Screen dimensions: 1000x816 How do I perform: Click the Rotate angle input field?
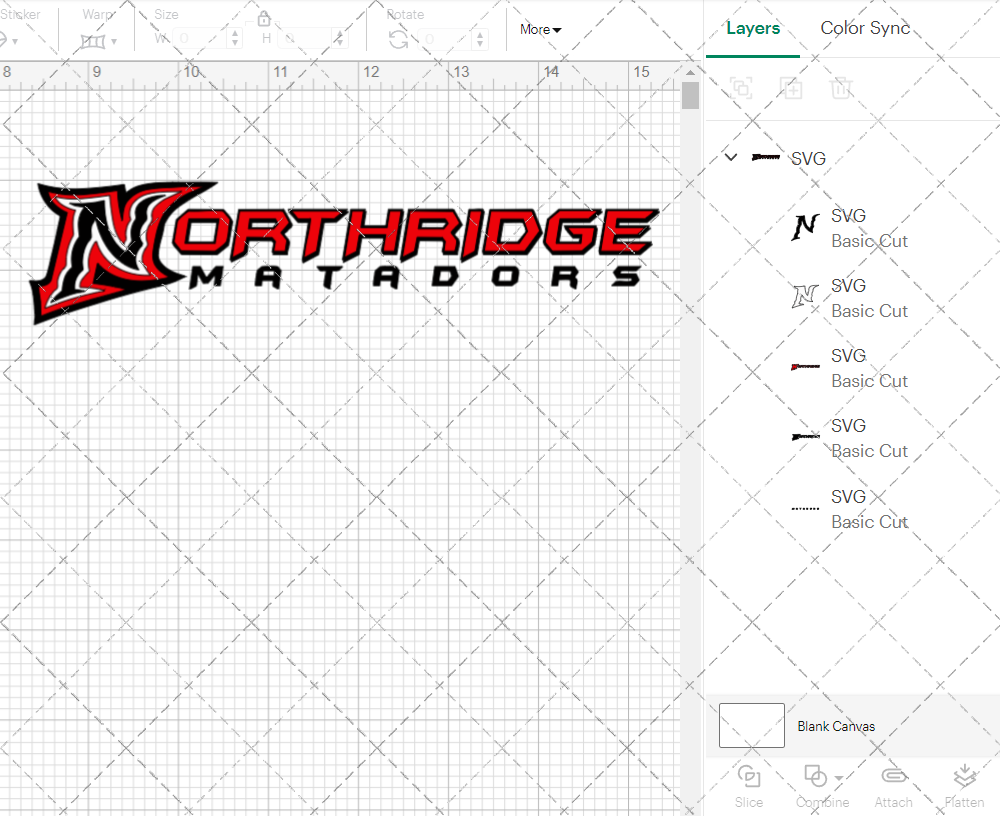point(446,39)
